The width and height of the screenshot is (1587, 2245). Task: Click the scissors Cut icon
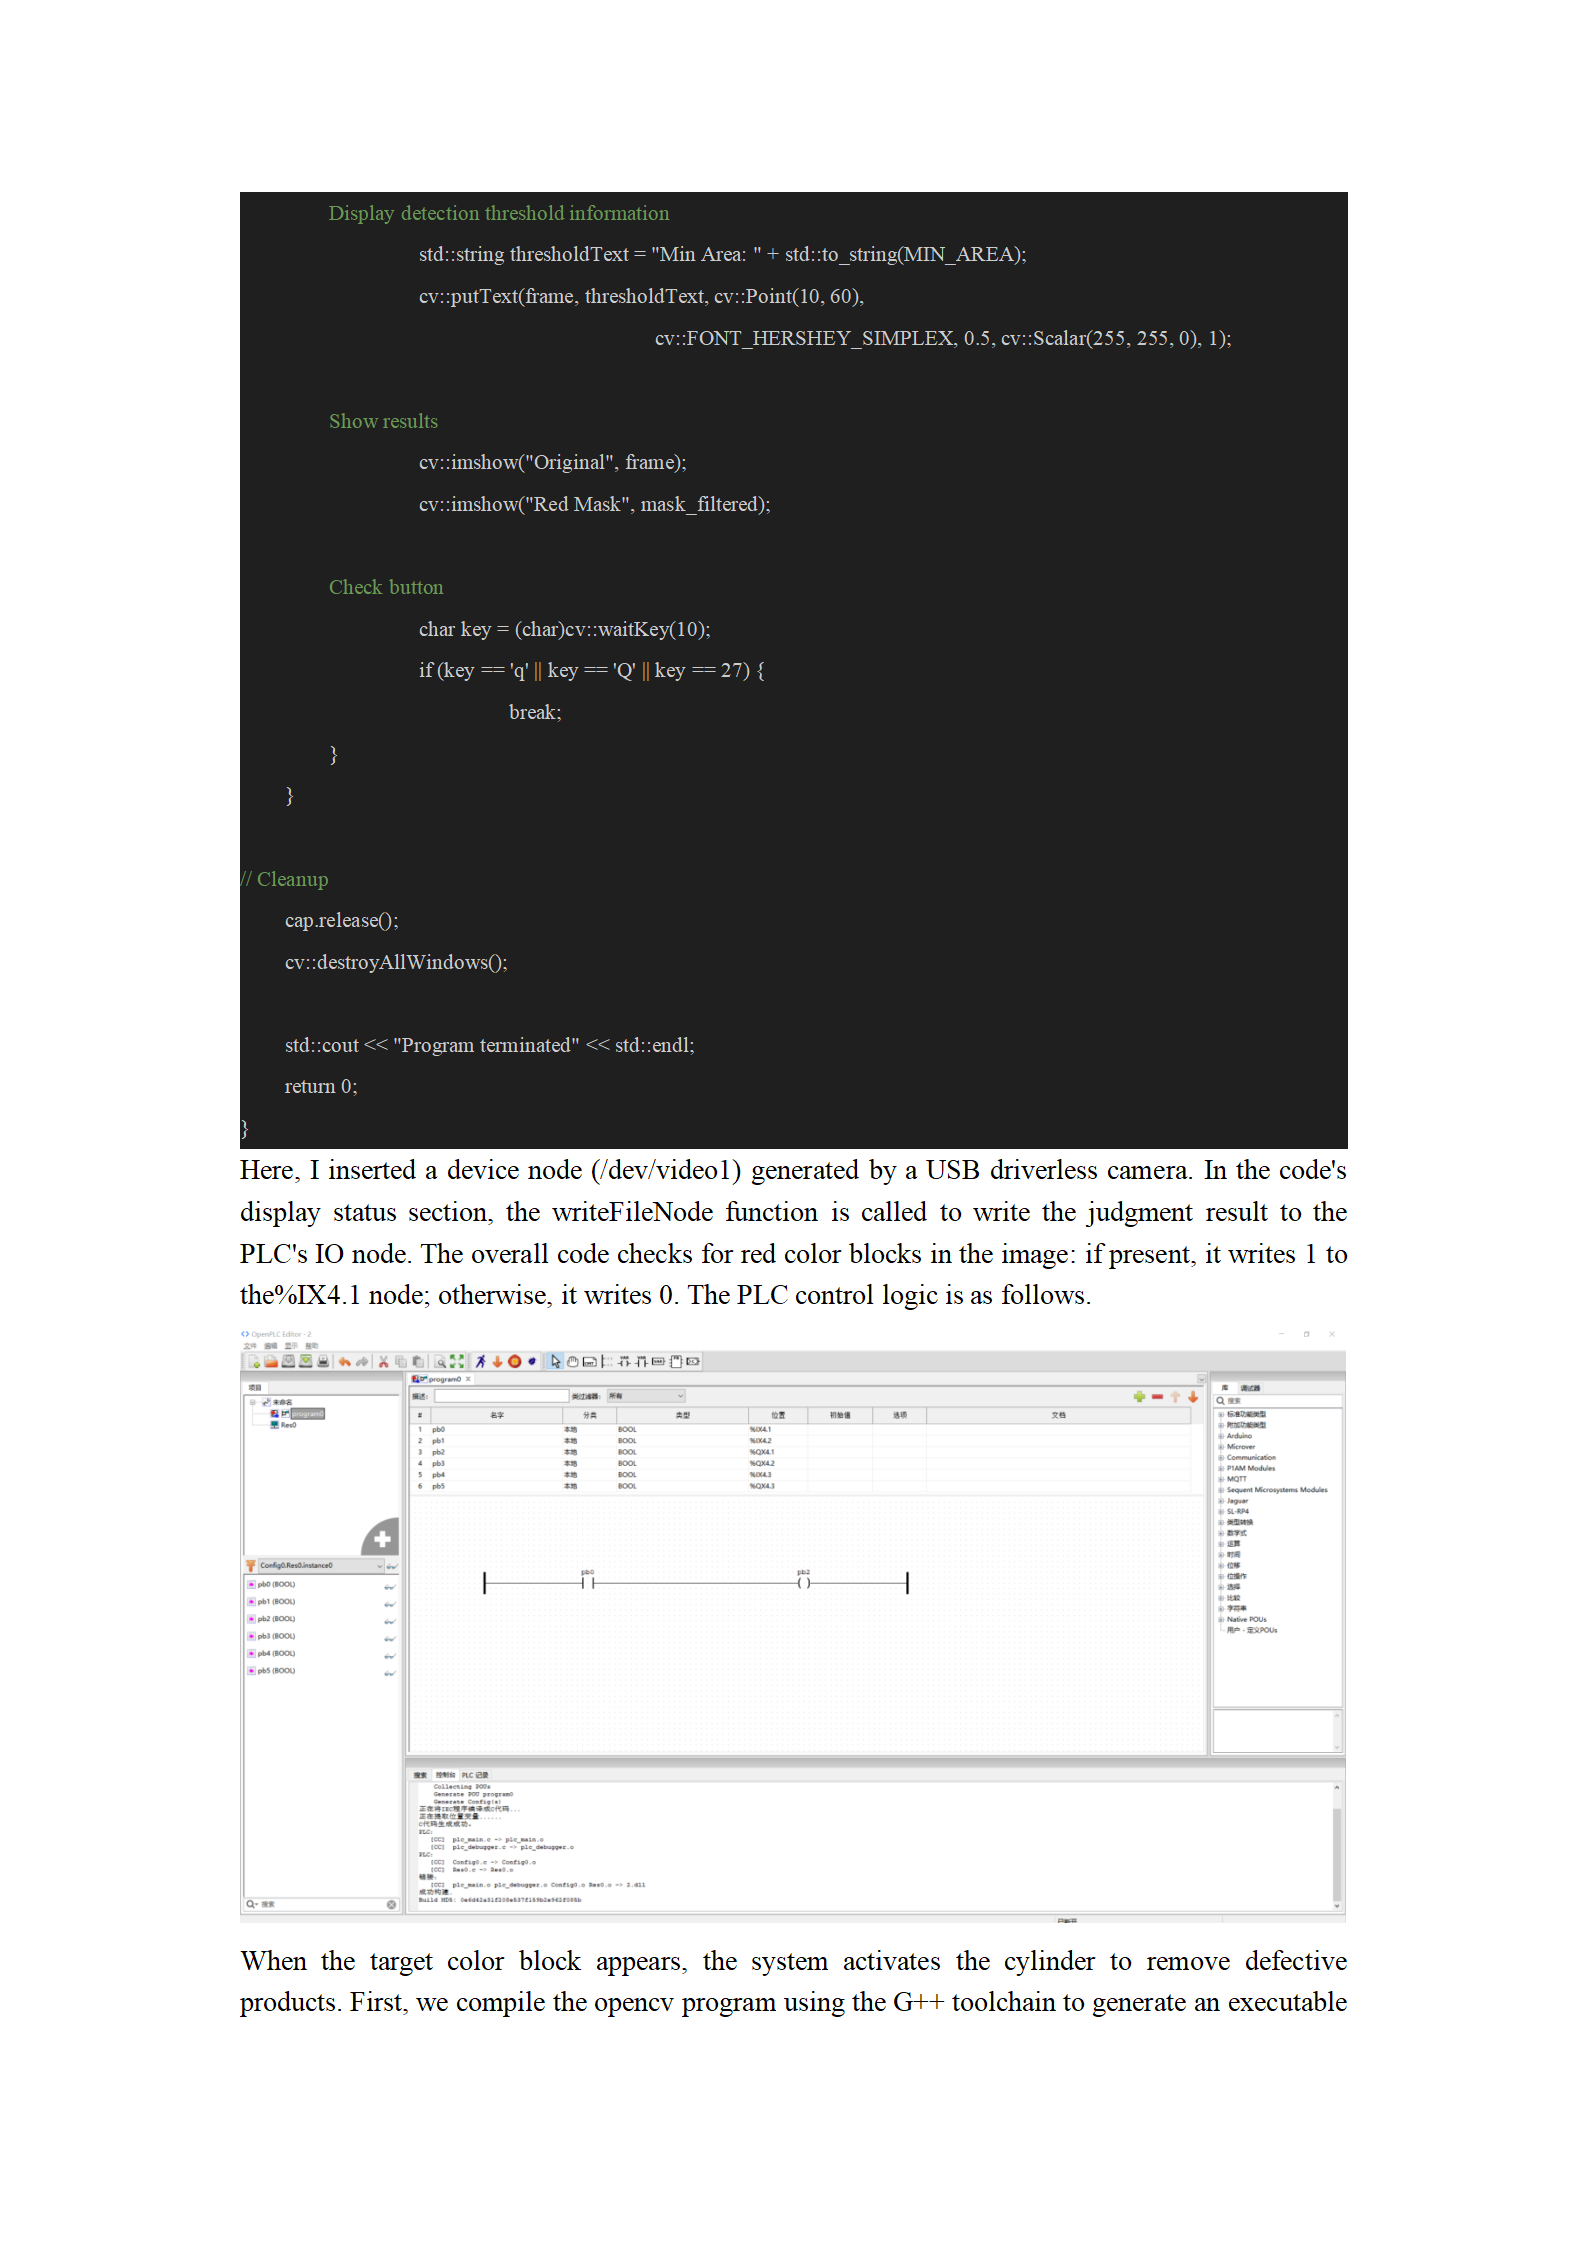point(383,1361)
